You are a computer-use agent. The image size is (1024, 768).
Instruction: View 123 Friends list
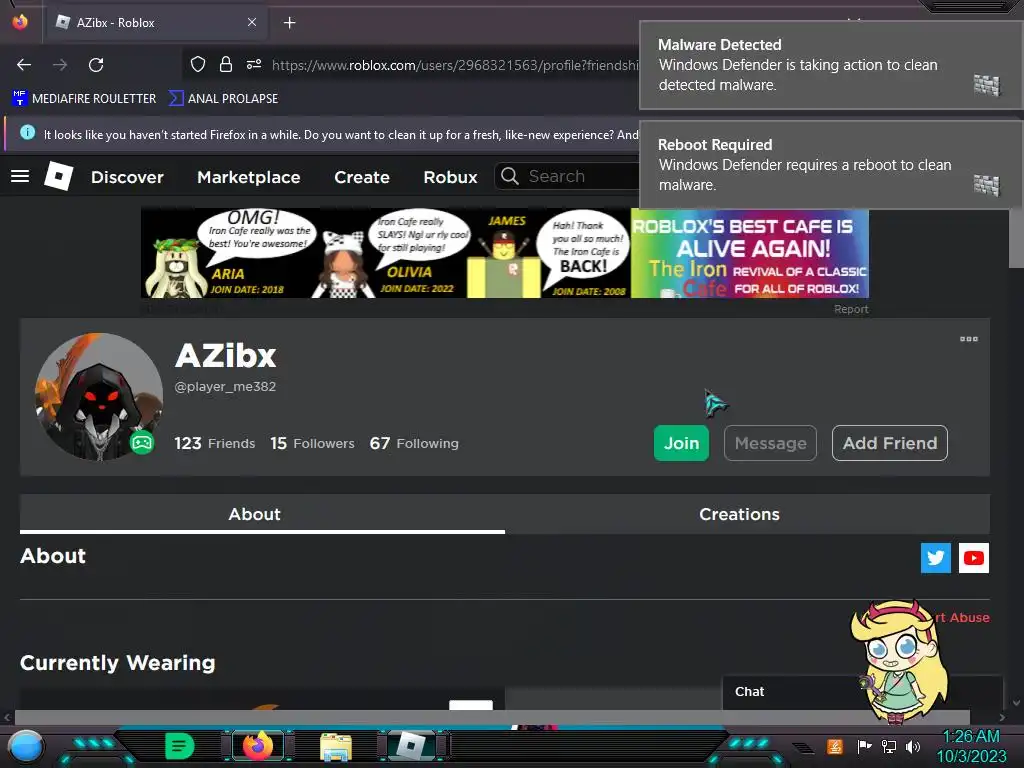point(215,443)
